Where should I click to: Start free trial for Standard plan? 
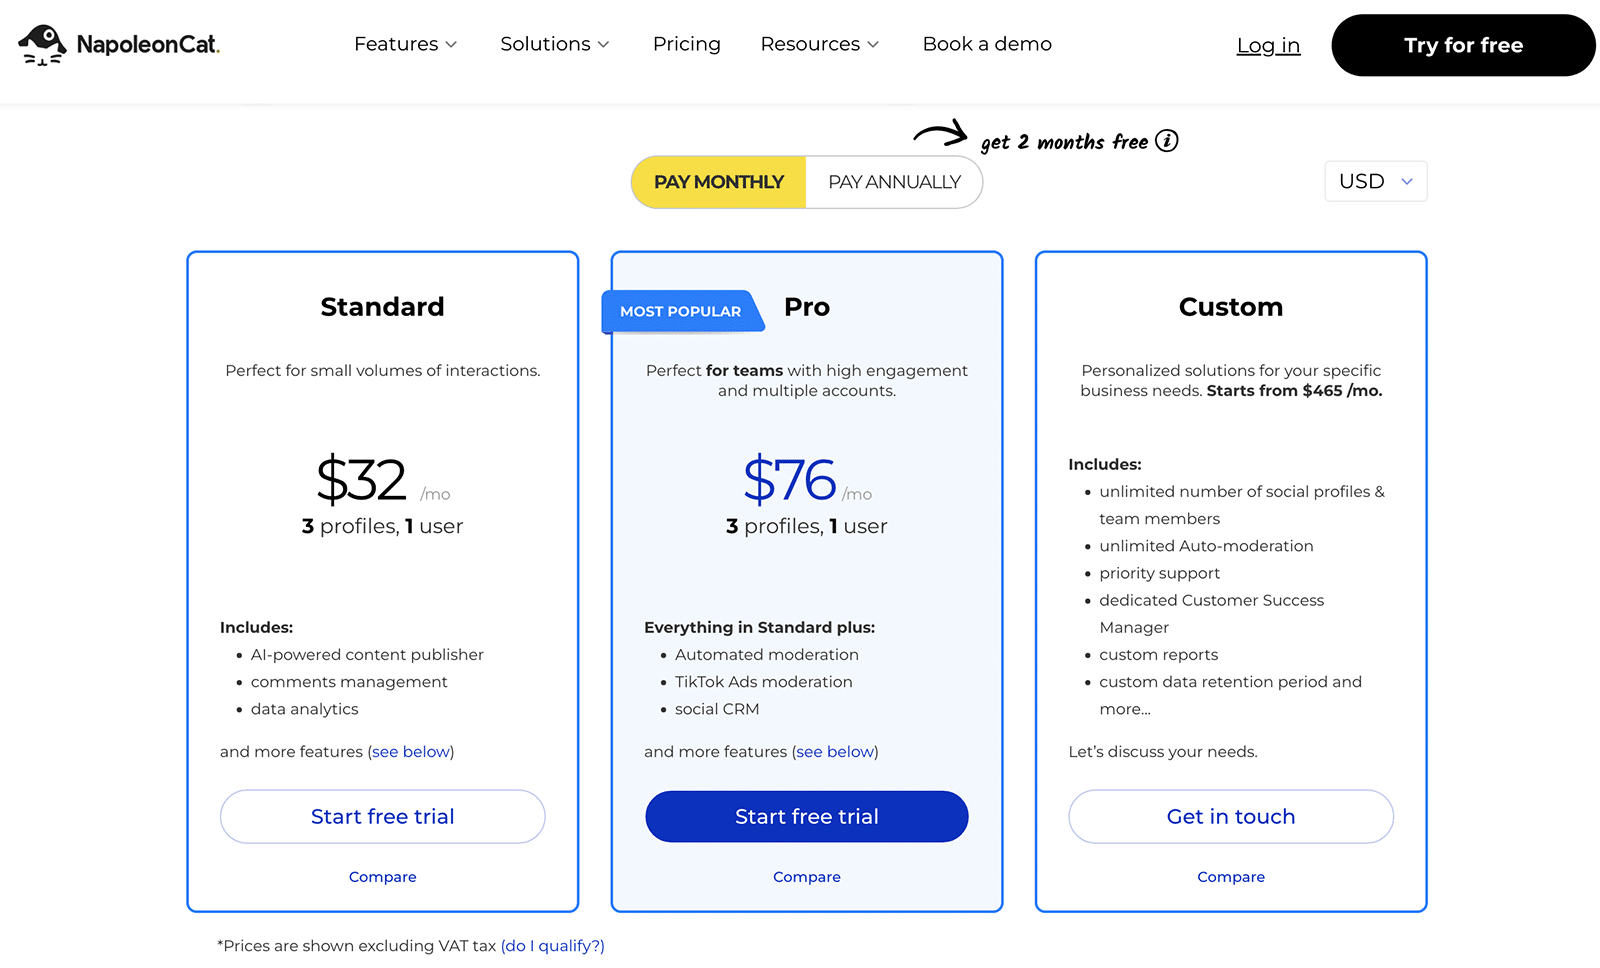(382, 816)
